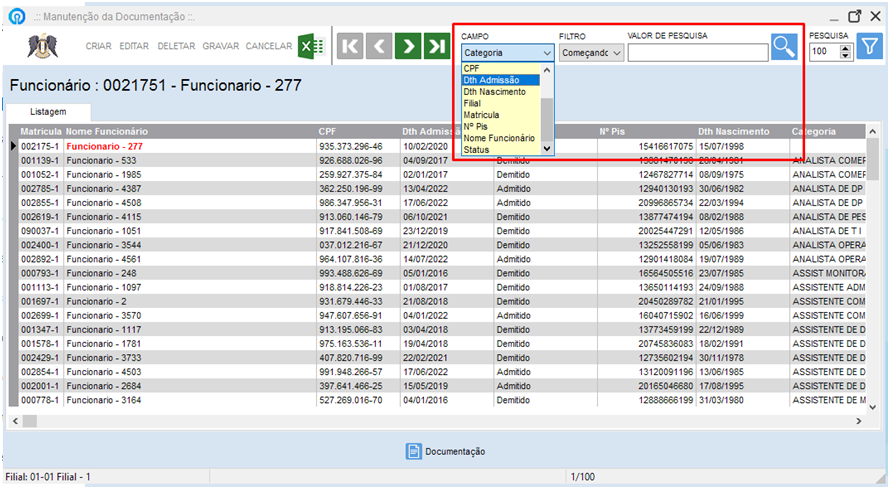Expand the CAMPO Categoria combo box

point(507,53)
